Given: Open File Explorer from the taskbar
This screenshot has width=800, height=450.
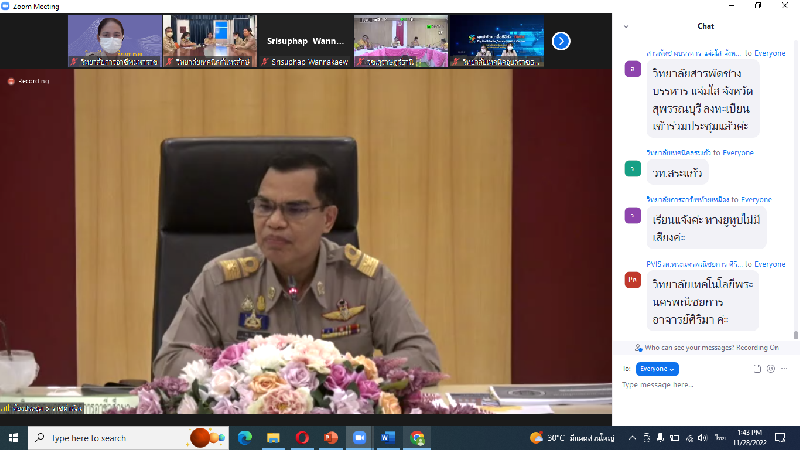Looking at the screenshot, I should tap(273, 438).
